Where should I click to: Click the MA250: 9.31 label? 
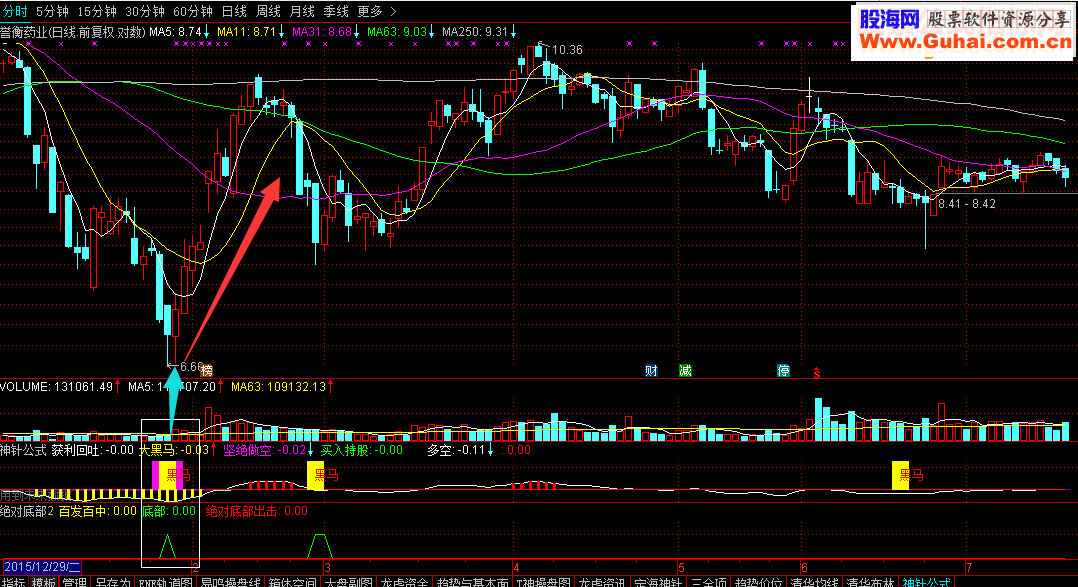point(475,32)
